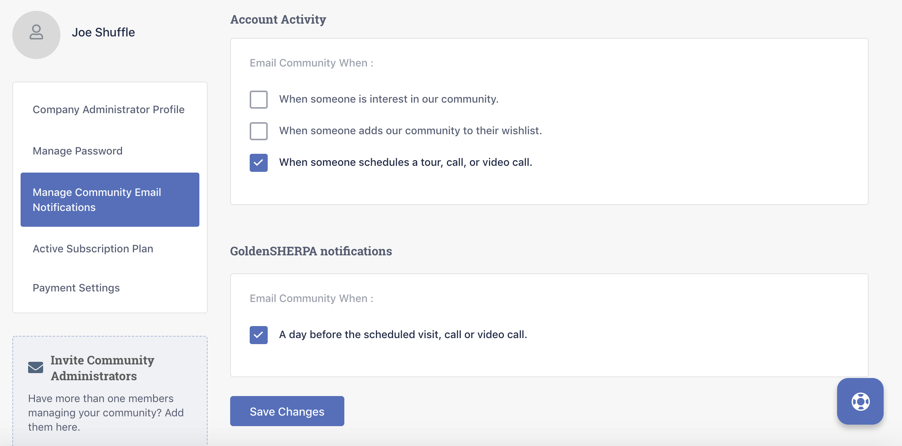Image resolution: width=902 pixels, height=446 pixels.
Task: Select Manage Community Email Notifications
Action: click(x=110, y=200)
